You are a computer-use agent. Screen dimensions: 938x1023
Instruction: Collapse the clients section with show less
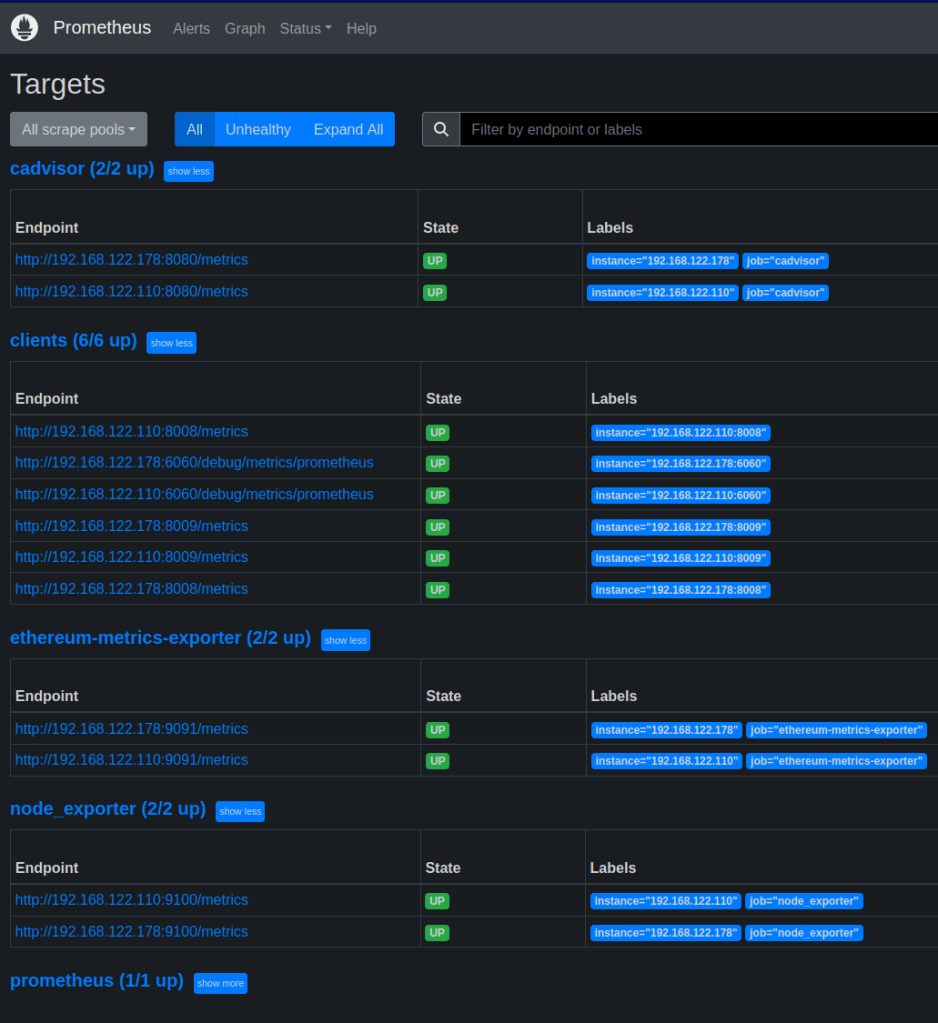click(x=171, y=343)
